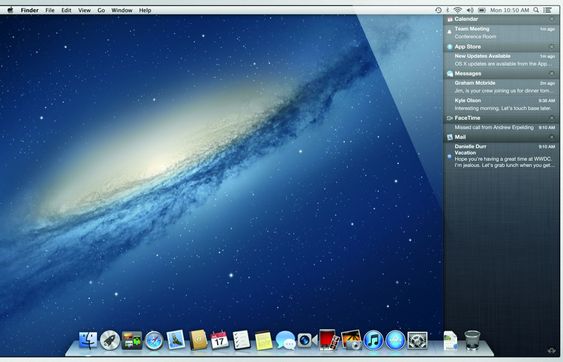Clear App Store notifications with its X button
563x362 pixels.
click(x=552, y=47)
